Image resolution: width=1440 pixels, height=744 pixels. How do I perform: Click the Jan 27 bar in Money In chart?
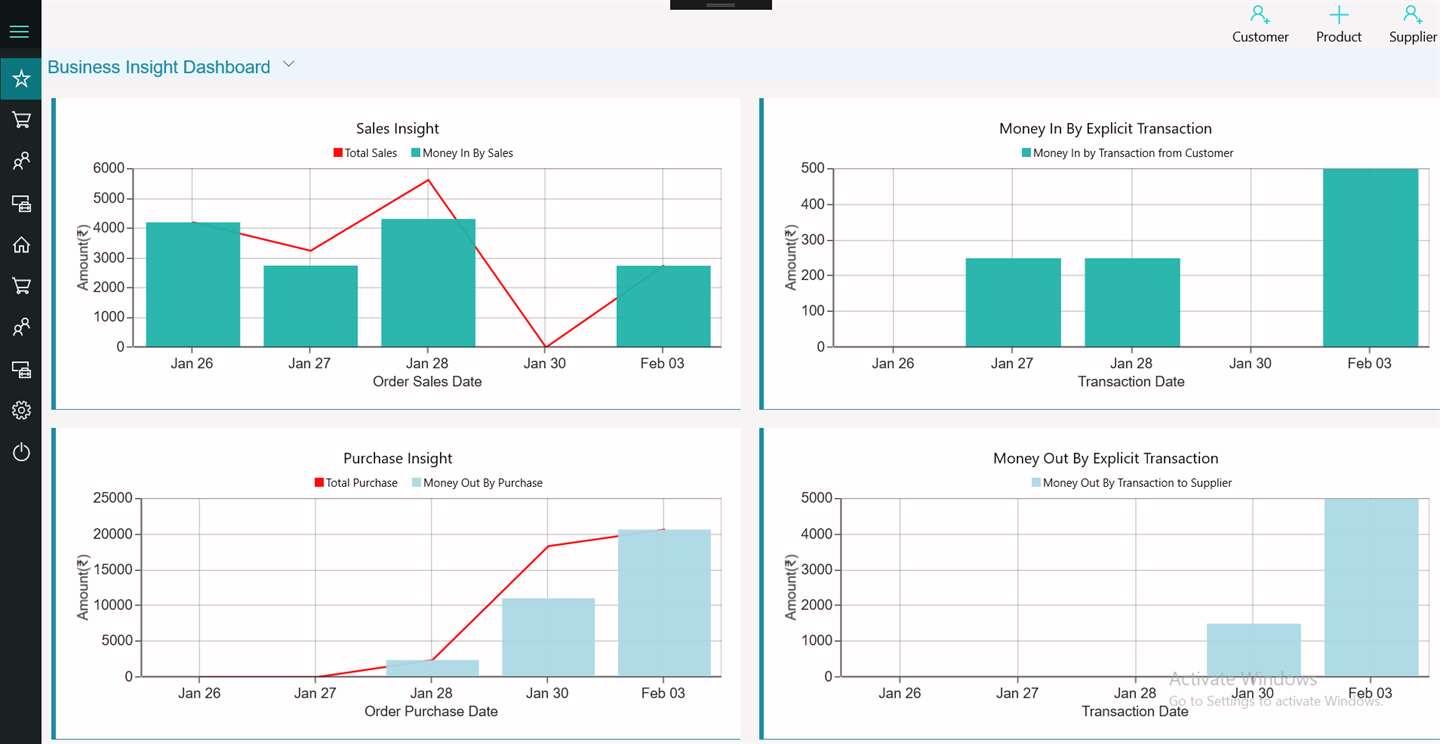click(1013, 303)
